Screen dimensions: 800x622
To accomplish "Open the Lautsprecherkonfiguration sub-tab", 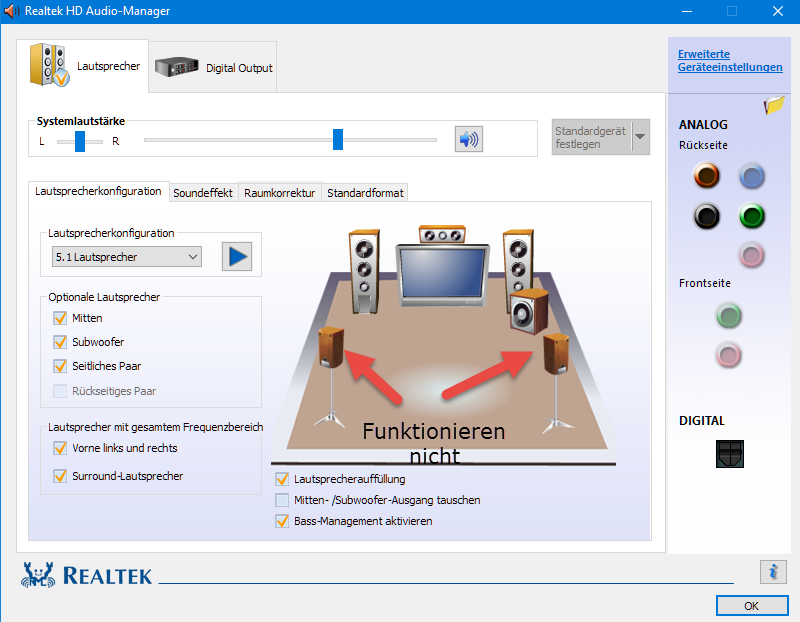I will [98, 191].
